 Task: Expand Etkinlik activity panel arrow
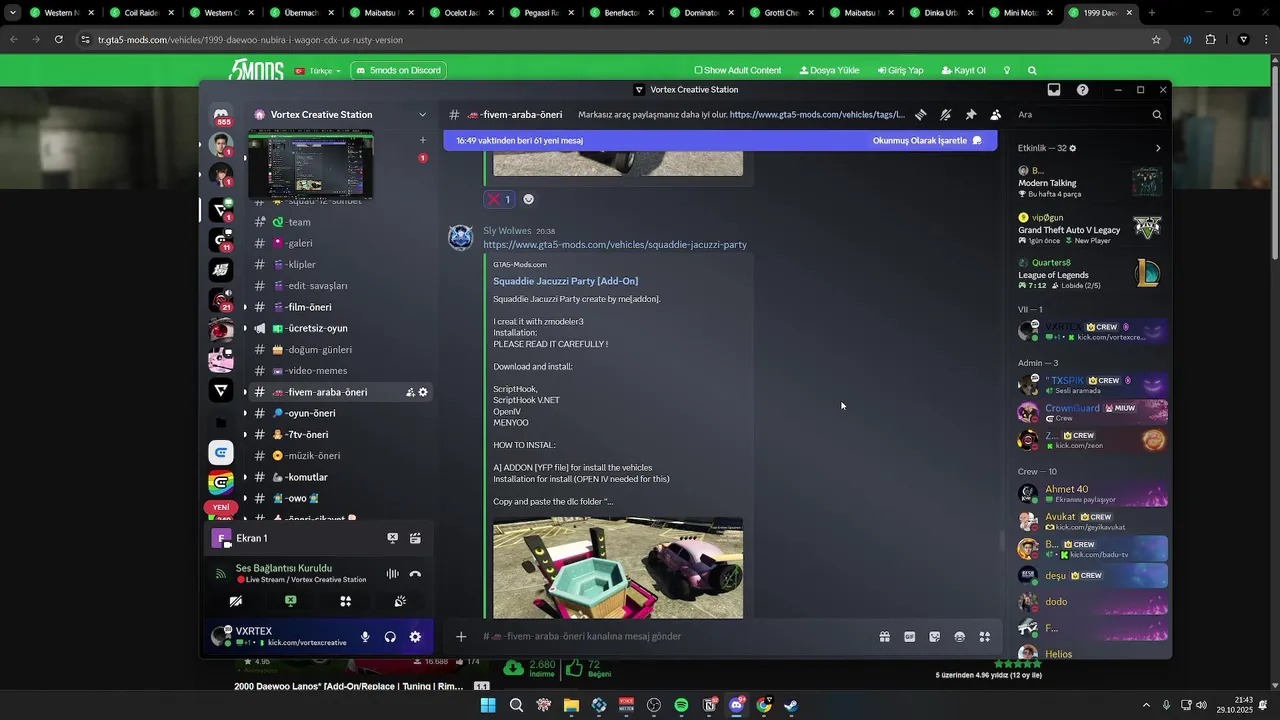1158,148
